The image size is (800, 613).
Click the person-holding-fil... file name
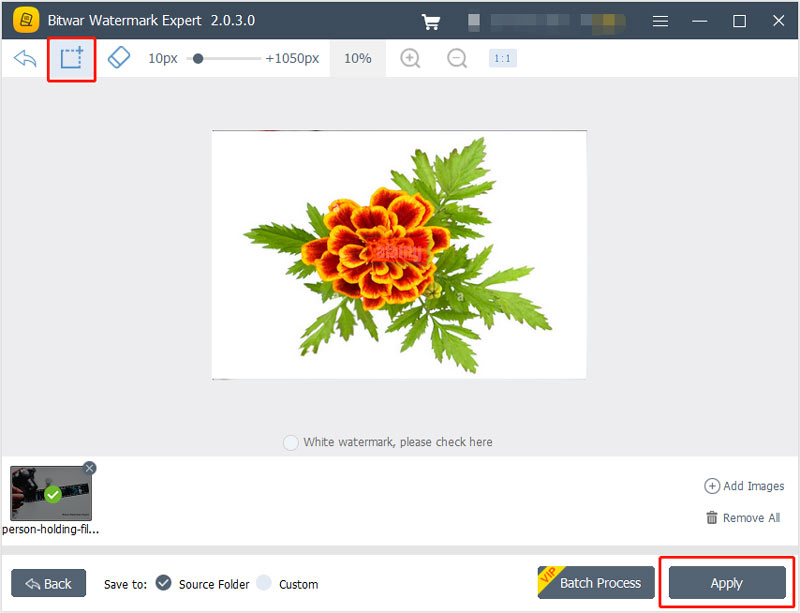(x=51, y=529)
